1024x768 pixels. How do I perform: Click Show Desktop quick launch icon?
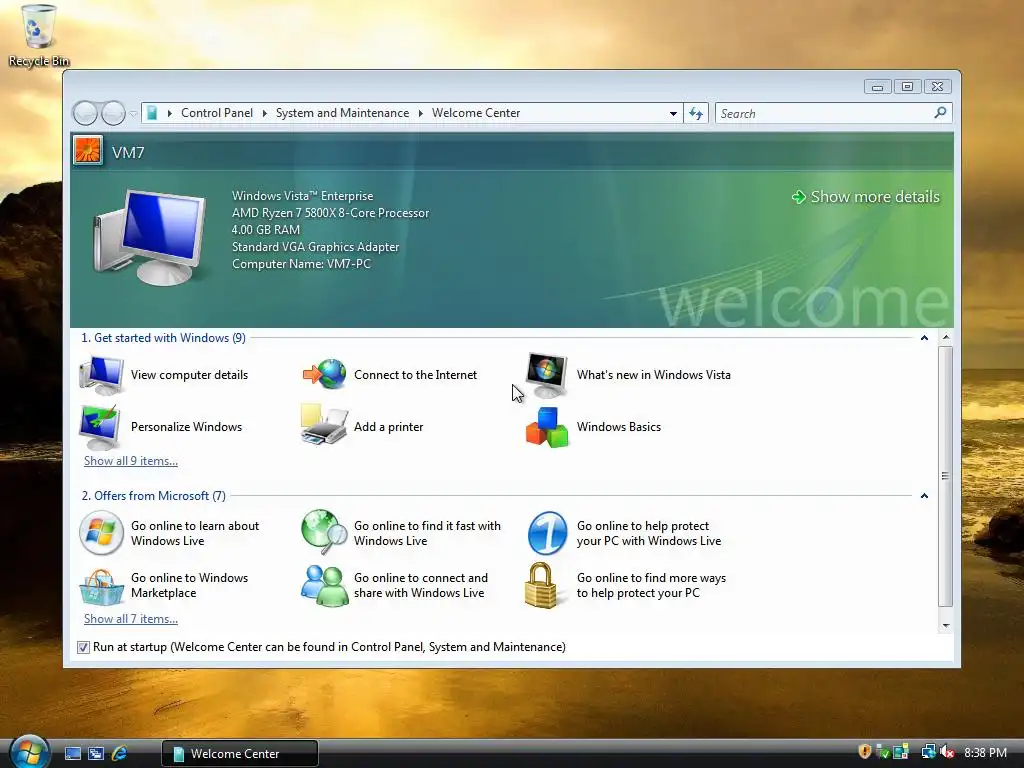pyautogui.click(x=72, y=753)
